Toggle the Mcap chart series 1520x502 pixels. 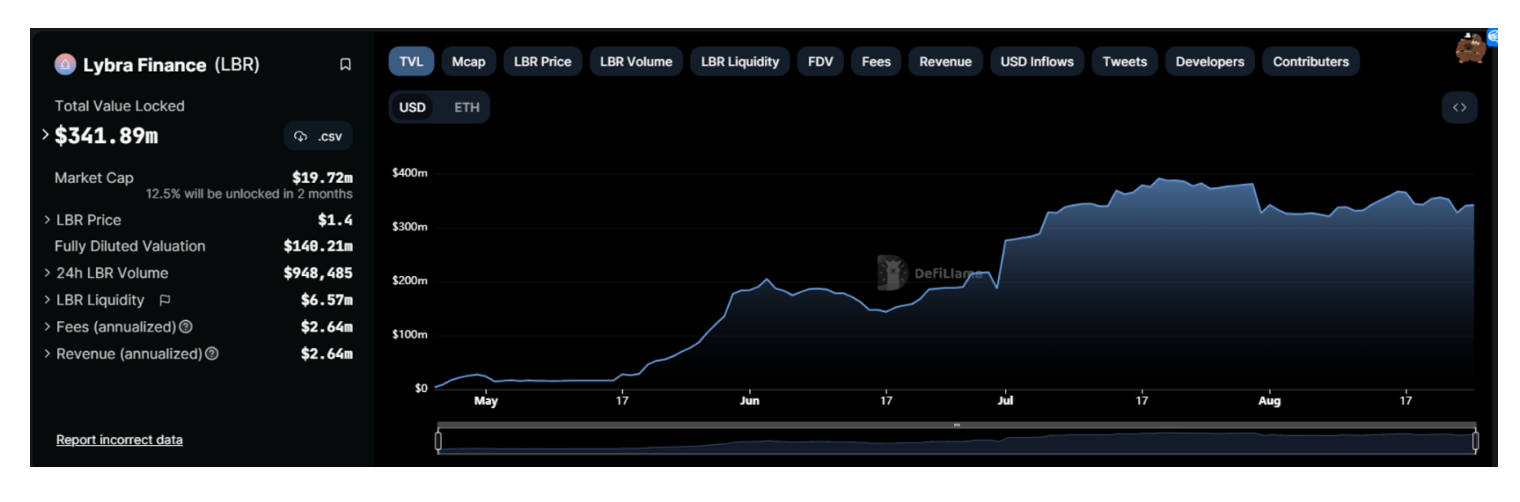point(468,62)
